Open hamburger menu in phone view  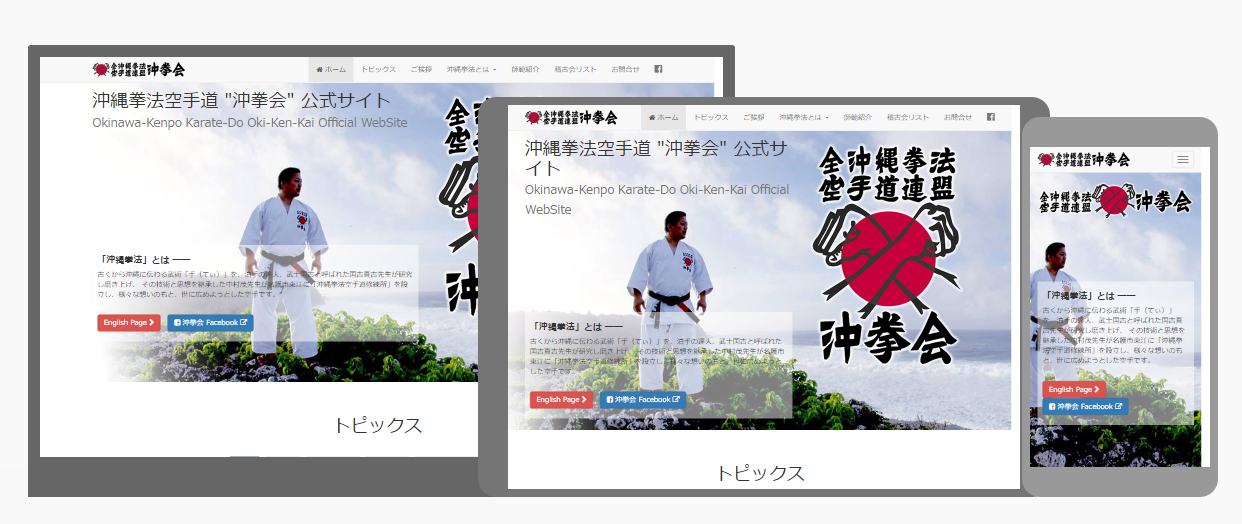[x=1184, y=159]
